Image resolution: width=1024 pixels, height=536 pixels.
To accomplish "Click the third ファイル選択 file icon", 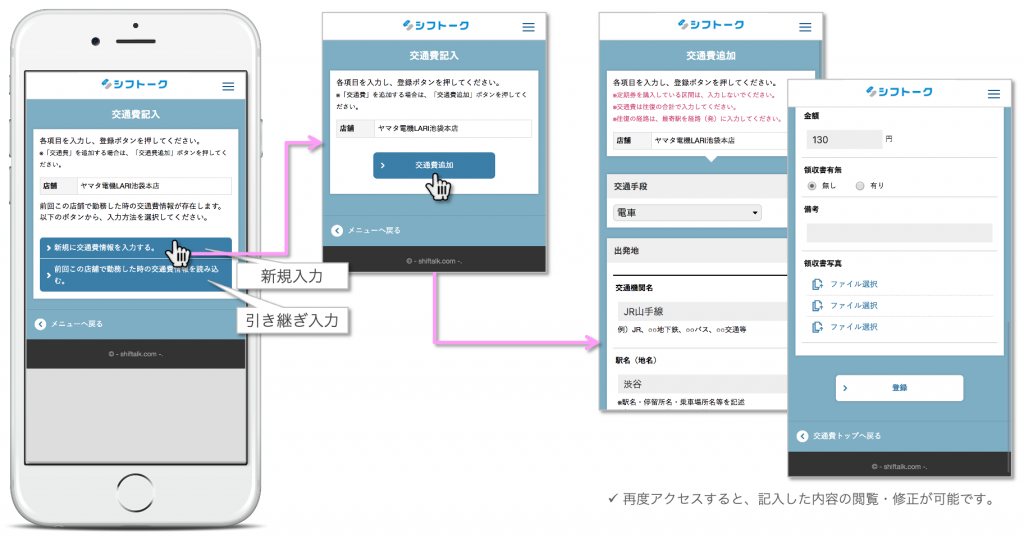I will coord(817,327).
